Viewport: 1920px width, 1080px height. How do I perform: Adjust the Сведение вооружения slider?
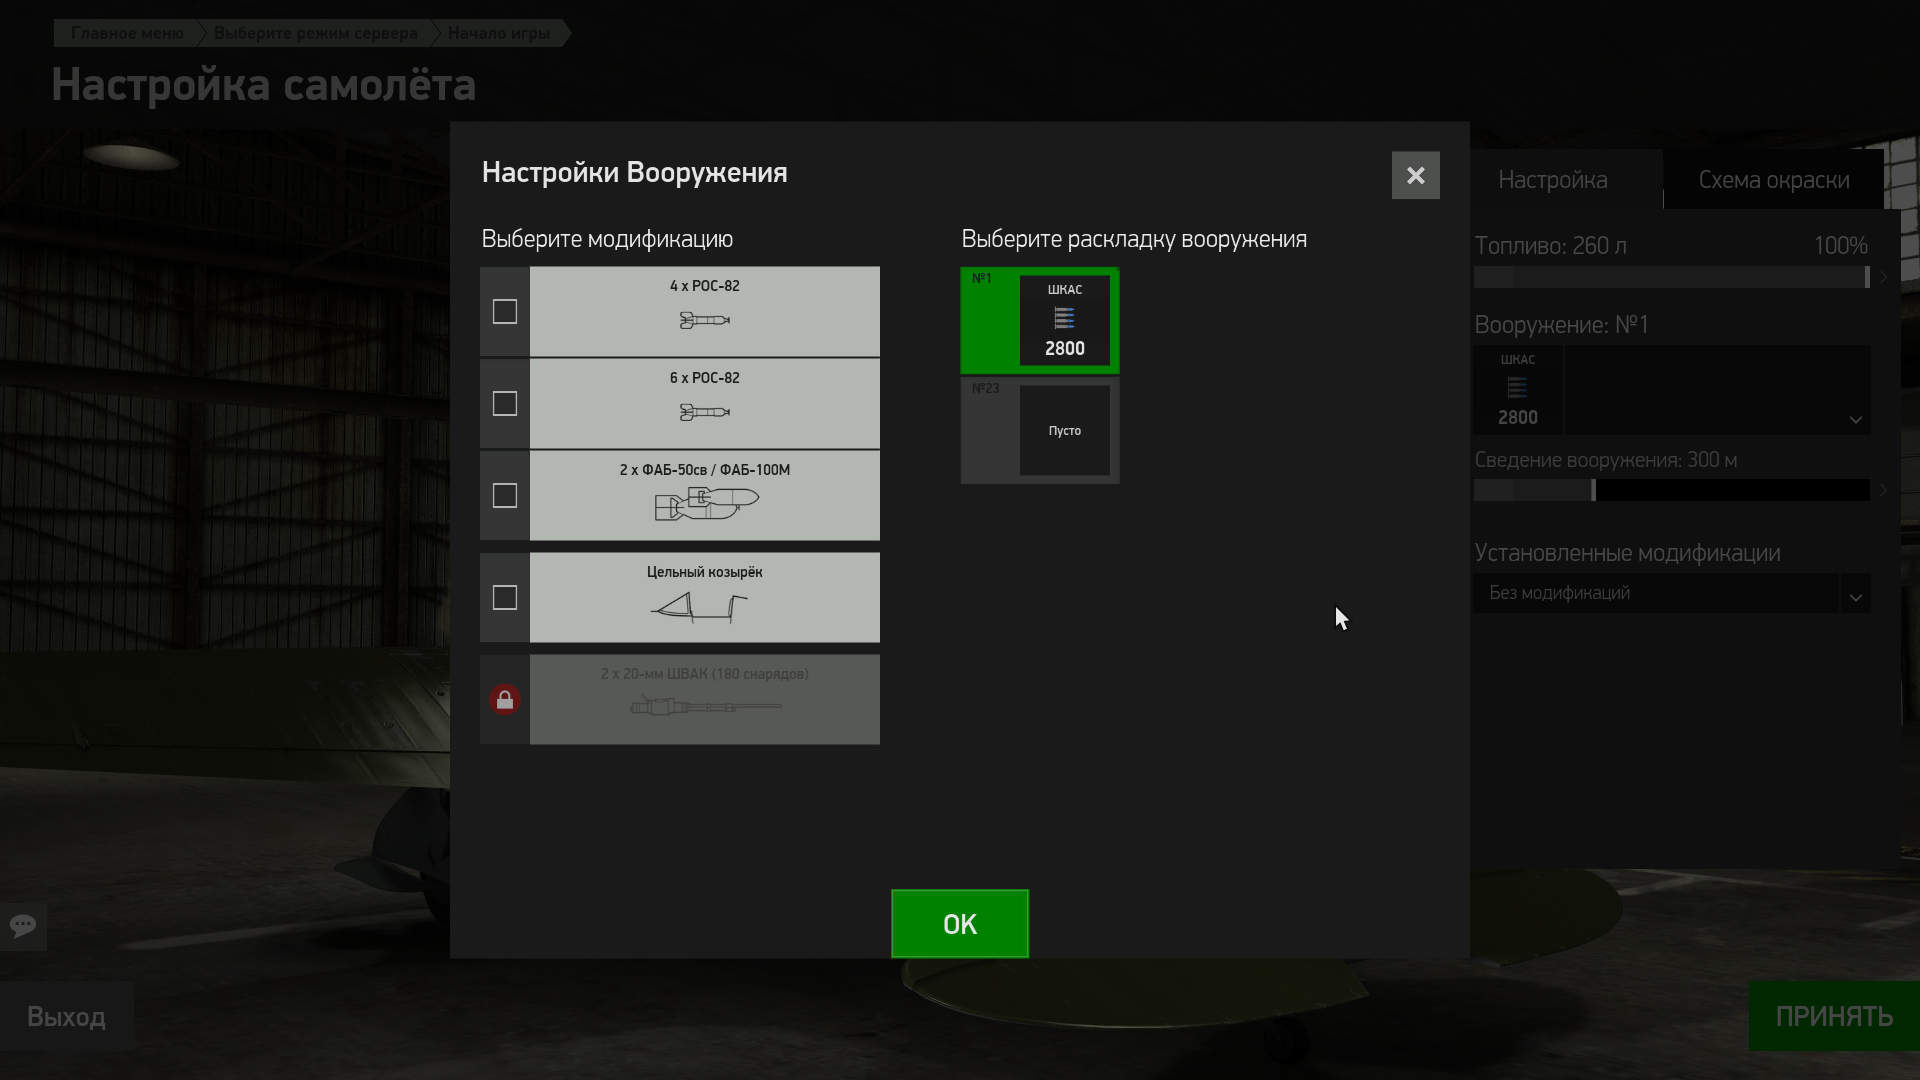coord(1593,490)
